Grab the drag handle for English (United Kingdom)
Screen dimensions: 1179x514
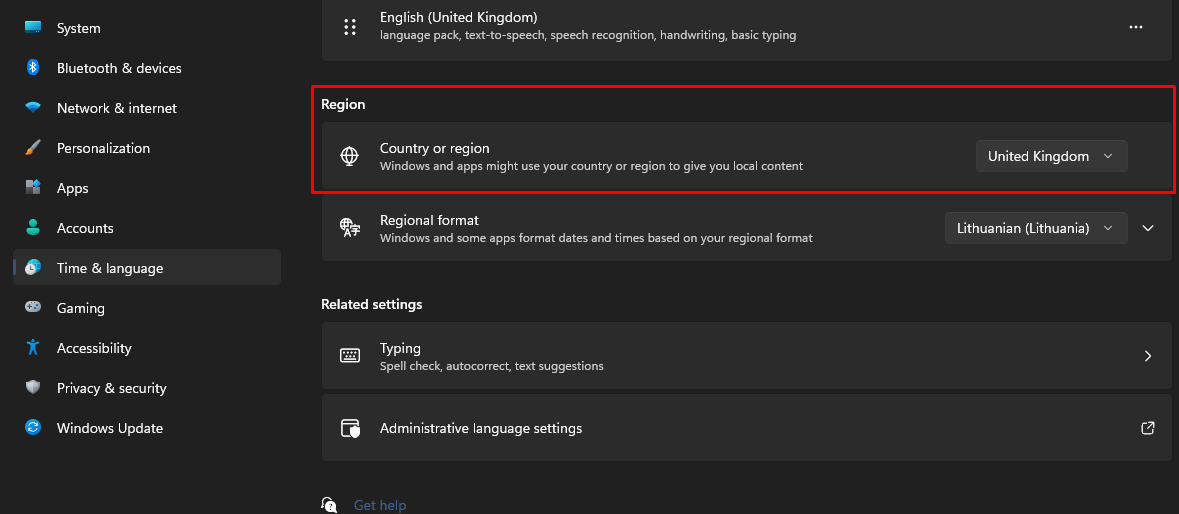click(350, 27)
